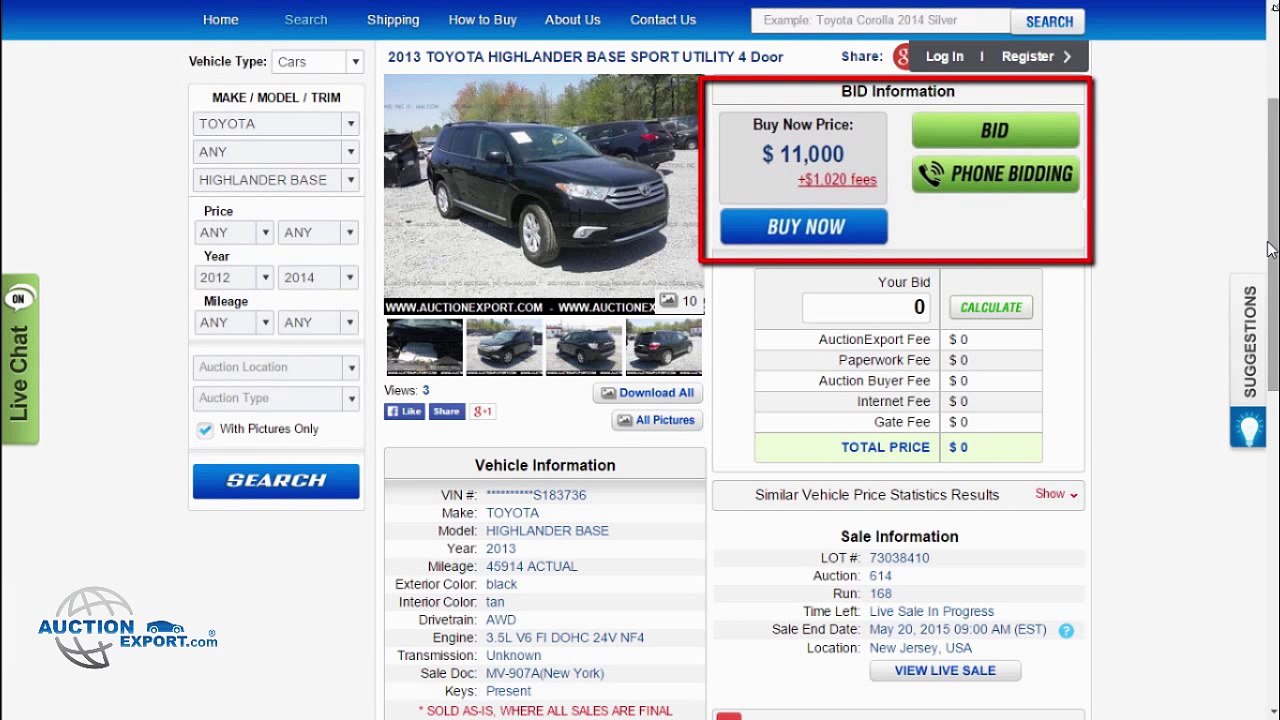Click the arrow next to Register
The height and width of the screenshot is (720, 1280).
pyautogui.click(x=1067, y=57)
